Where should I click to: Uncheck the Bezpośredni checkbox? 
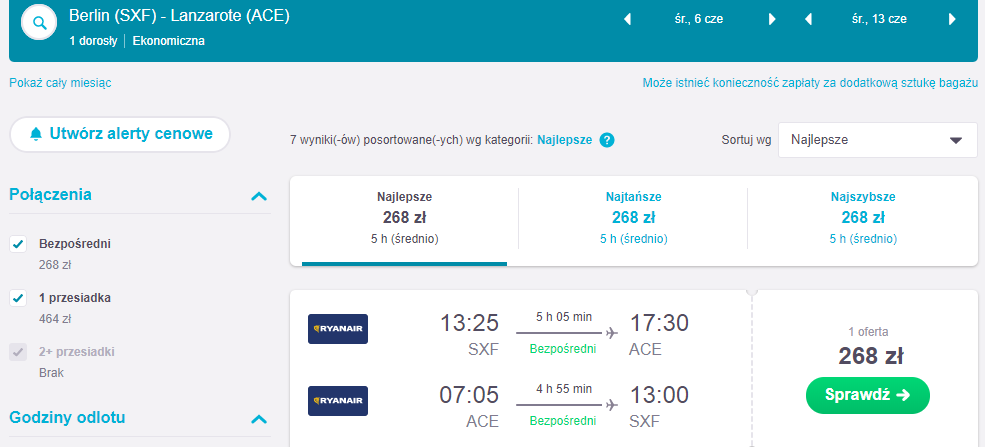[18, 244]
